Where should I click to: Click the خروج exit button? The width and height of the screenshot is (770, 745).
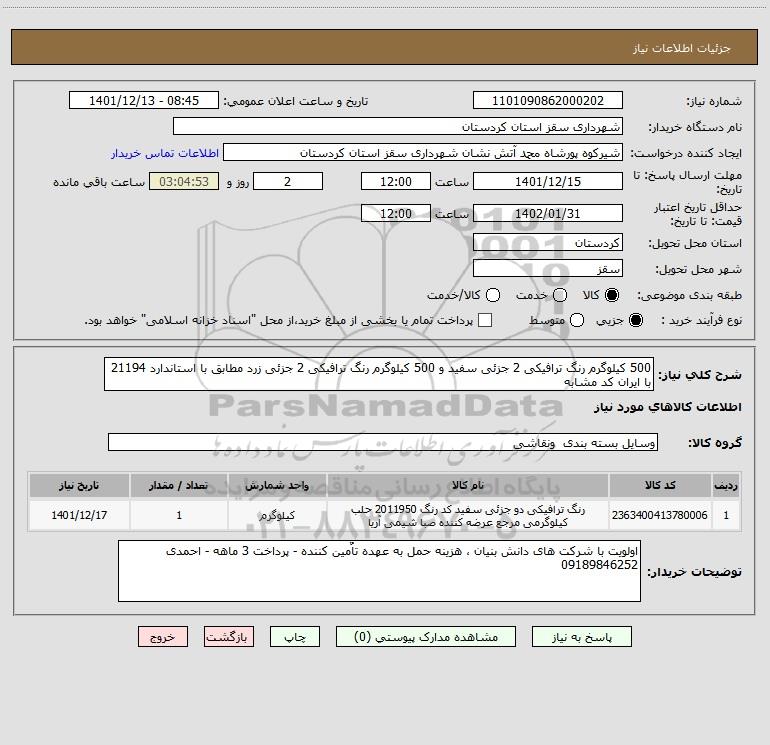pos(163,637)
